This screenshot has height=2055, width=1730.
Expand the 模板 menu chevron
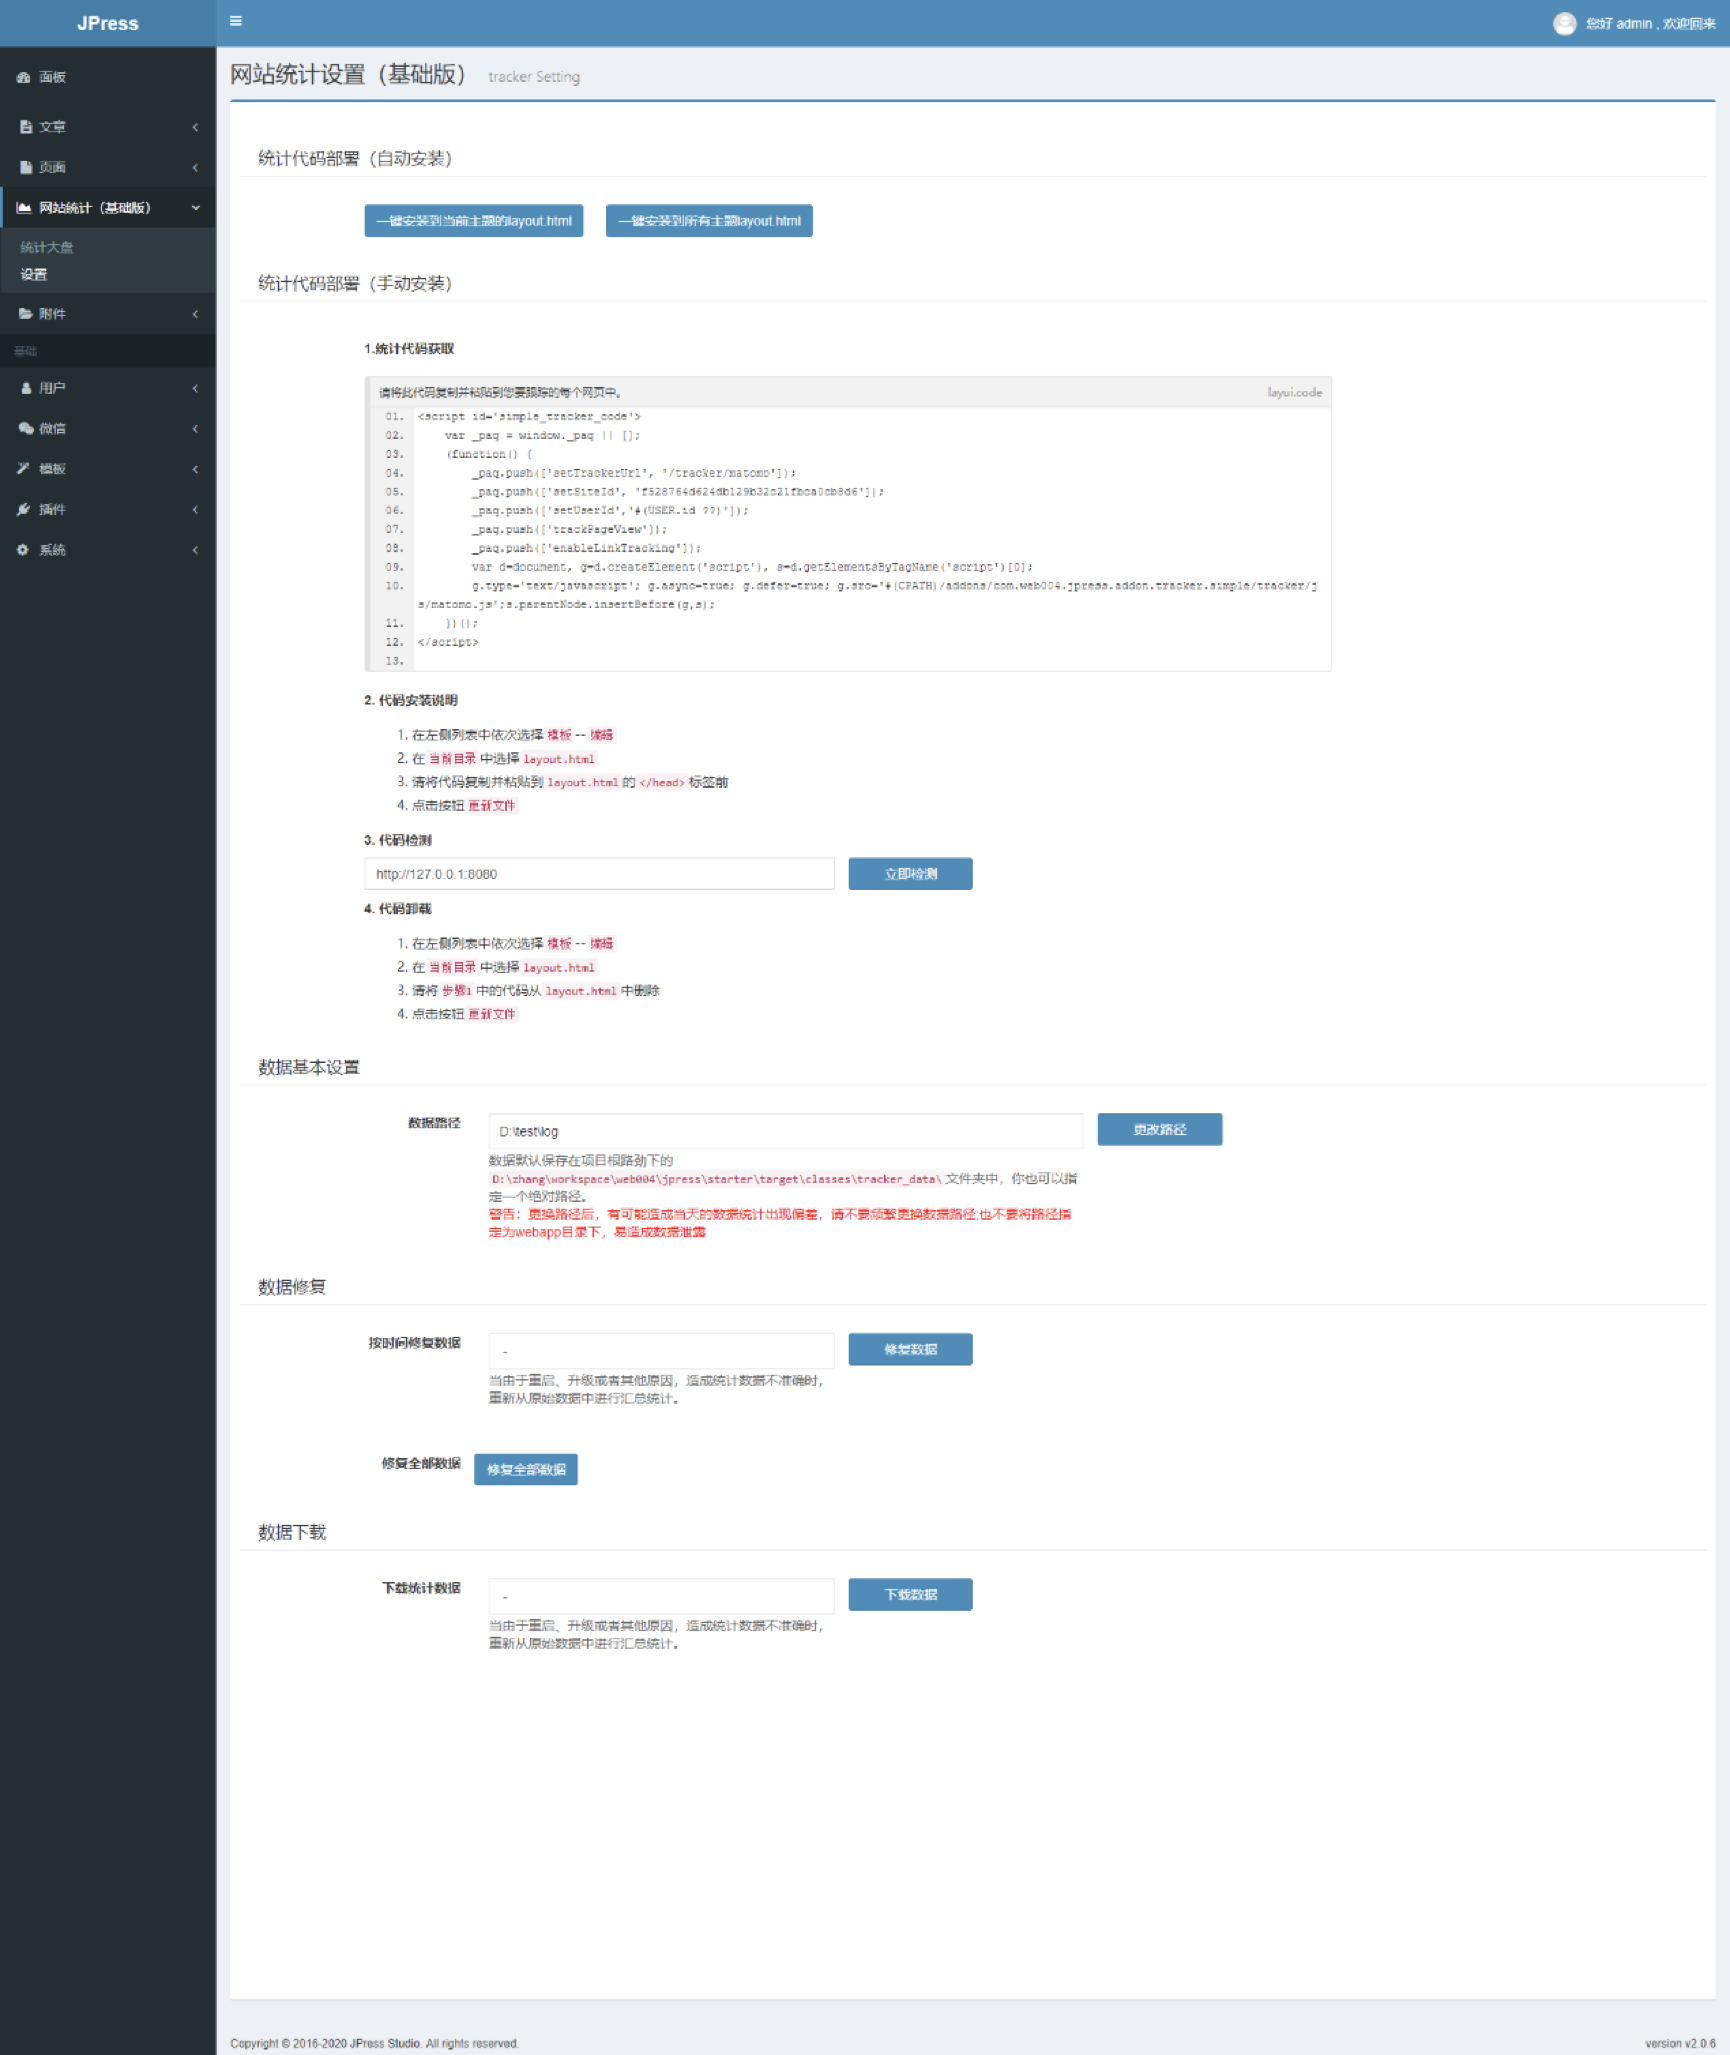tap(195, 468)
